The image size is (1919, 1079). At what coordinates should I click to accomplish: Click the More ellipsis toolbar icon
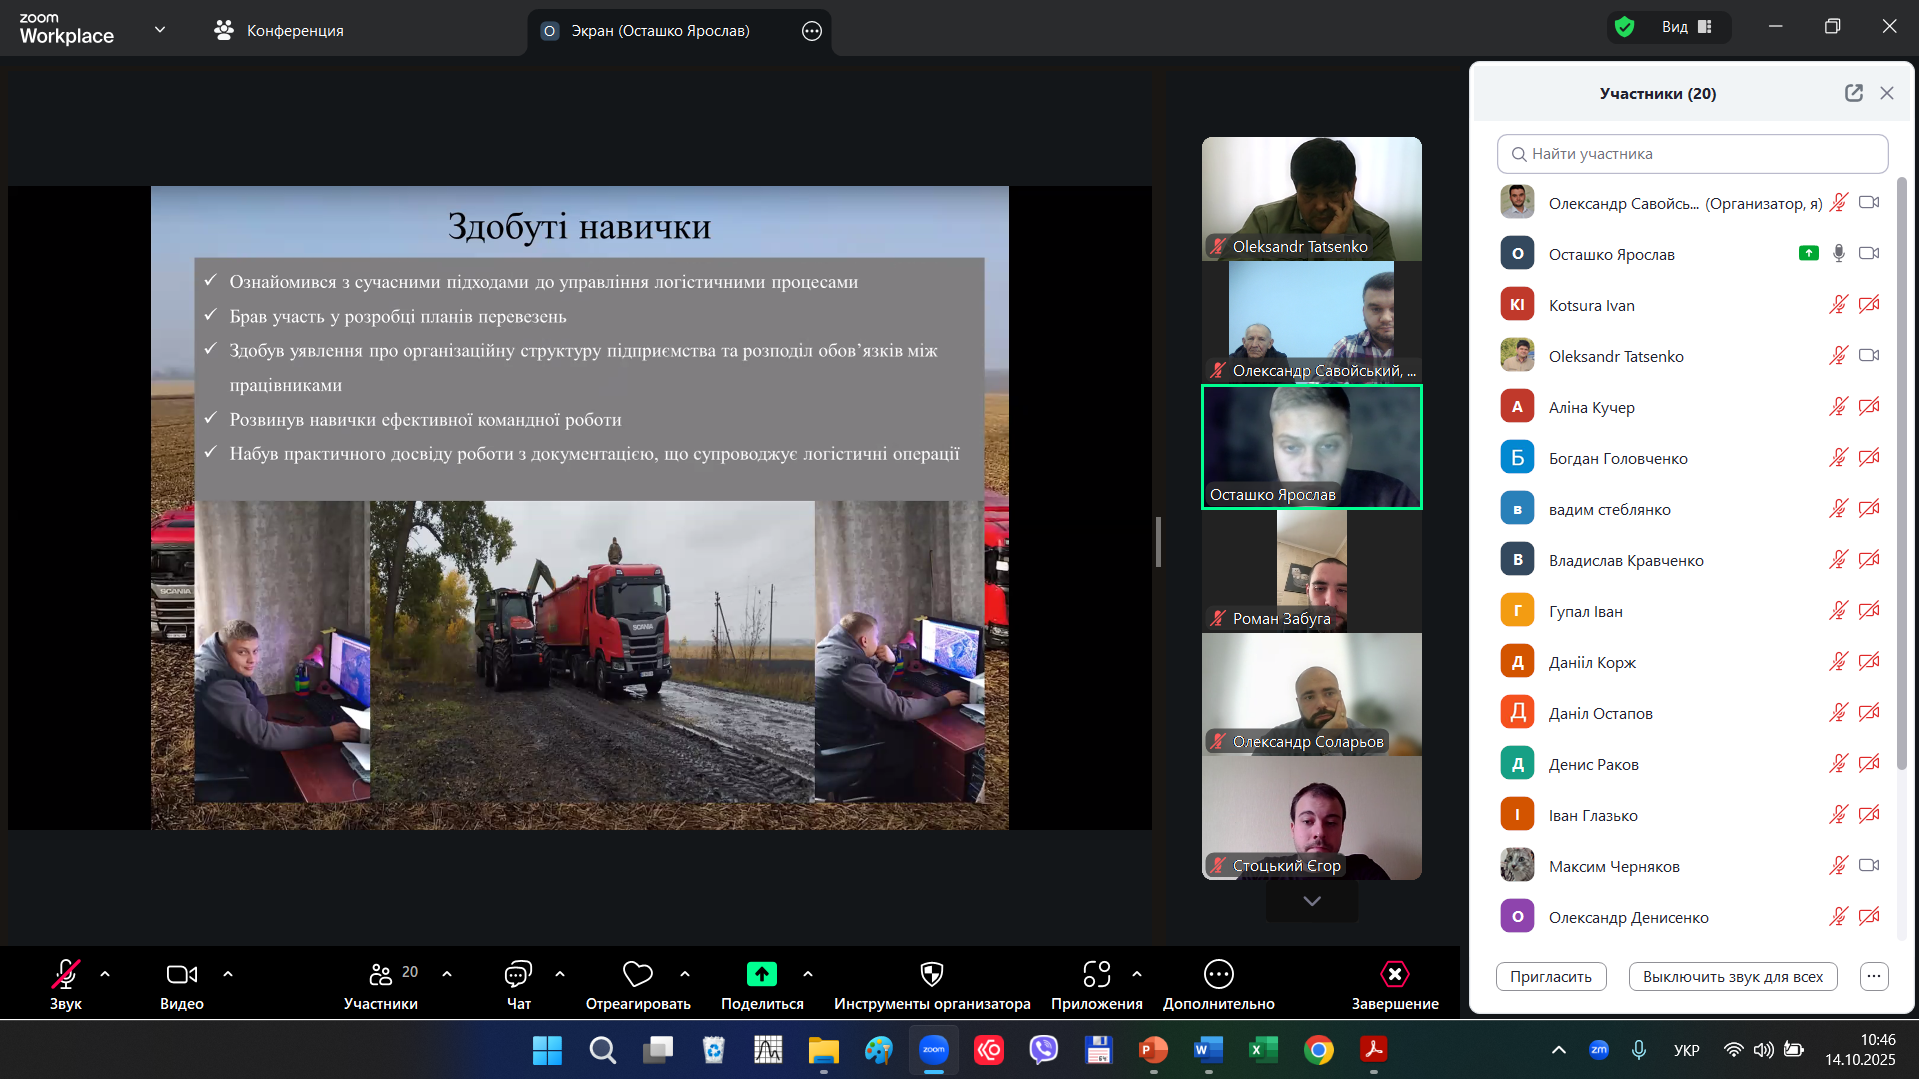(1218, 974)
